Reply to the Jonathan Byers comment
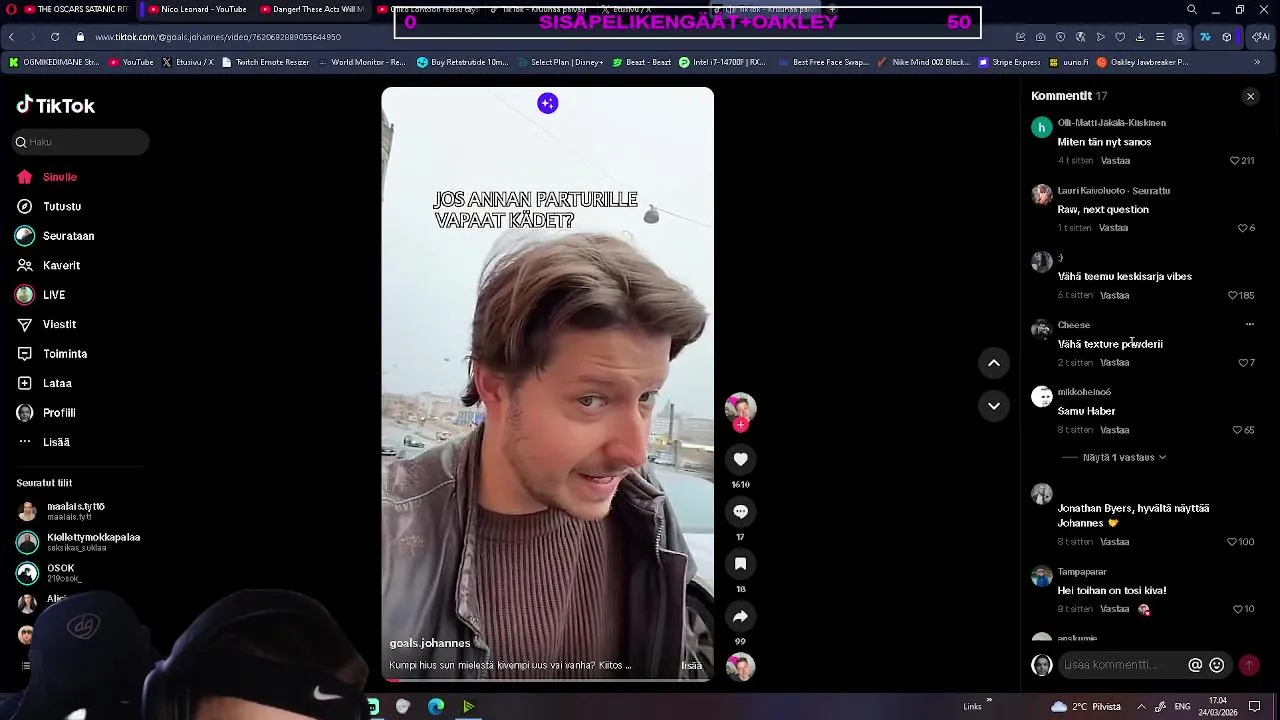Screen dimensions: 1280x720 pyautogui.click(x=1114, y=542)
